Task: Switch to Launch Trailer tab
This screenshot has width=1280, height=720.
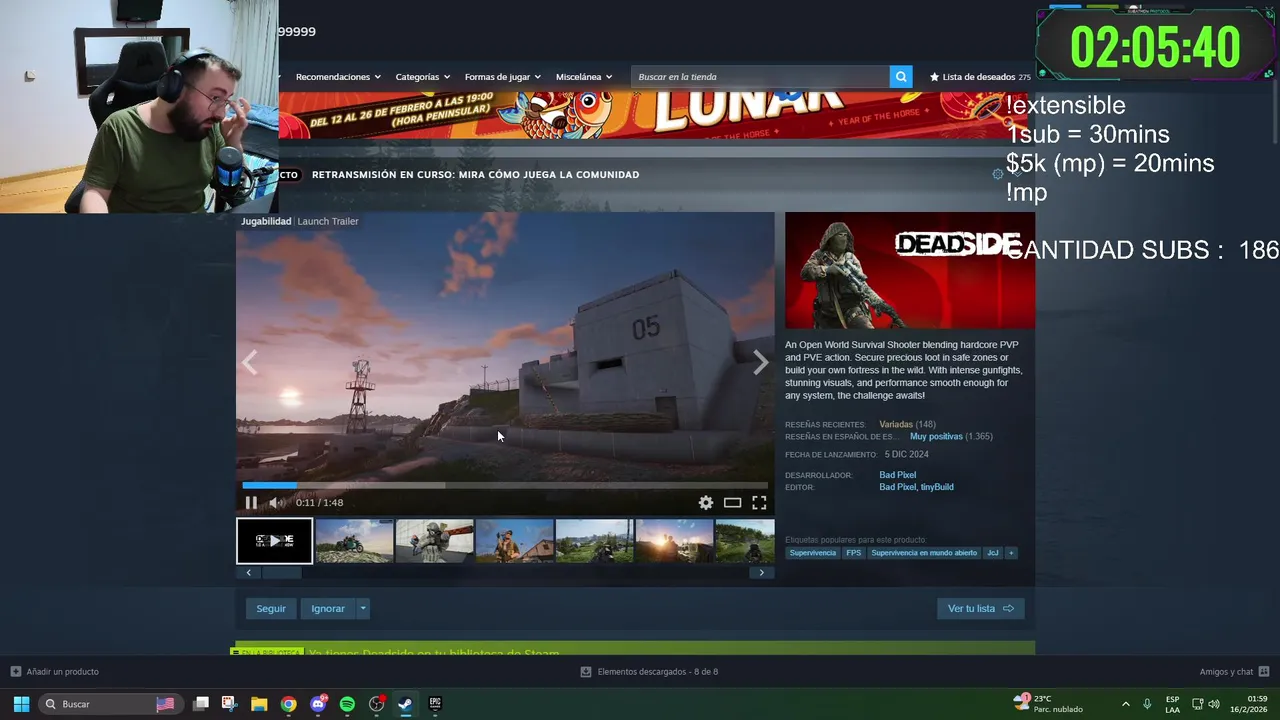Action: click(x=328, y=221)
